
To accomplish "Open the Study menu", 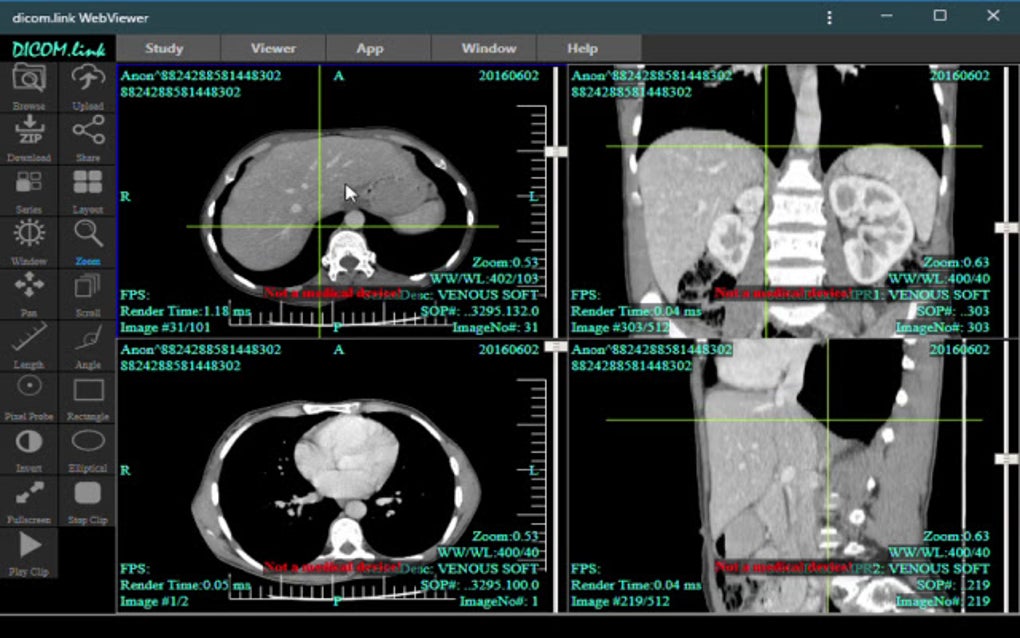I will (163, 47).
